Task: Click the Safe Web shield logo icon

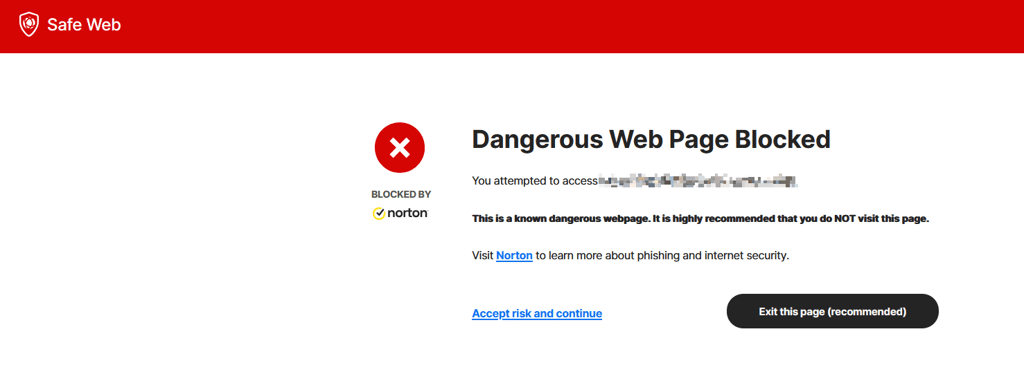Action: point(29,25)
